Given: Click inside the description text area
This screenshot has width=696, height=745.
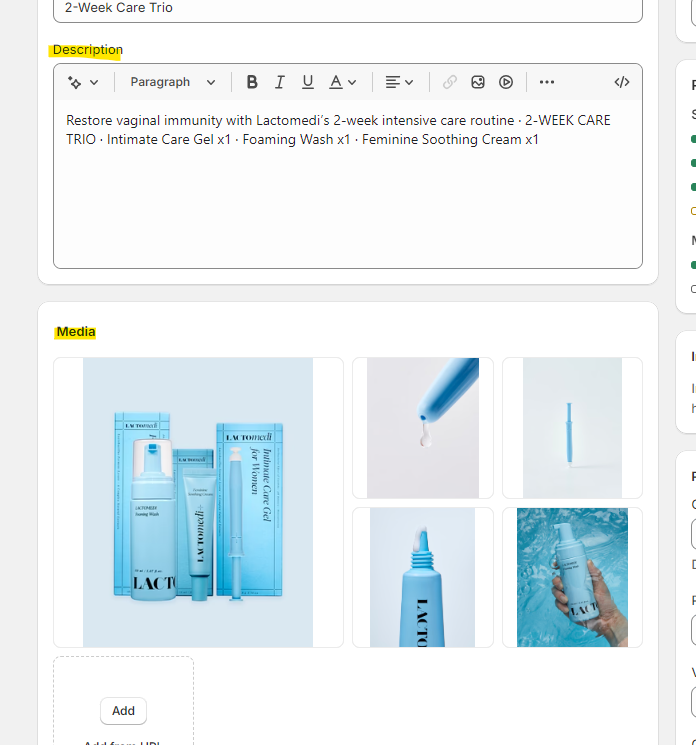Looking at the screenshot, I should click(348, 184).
